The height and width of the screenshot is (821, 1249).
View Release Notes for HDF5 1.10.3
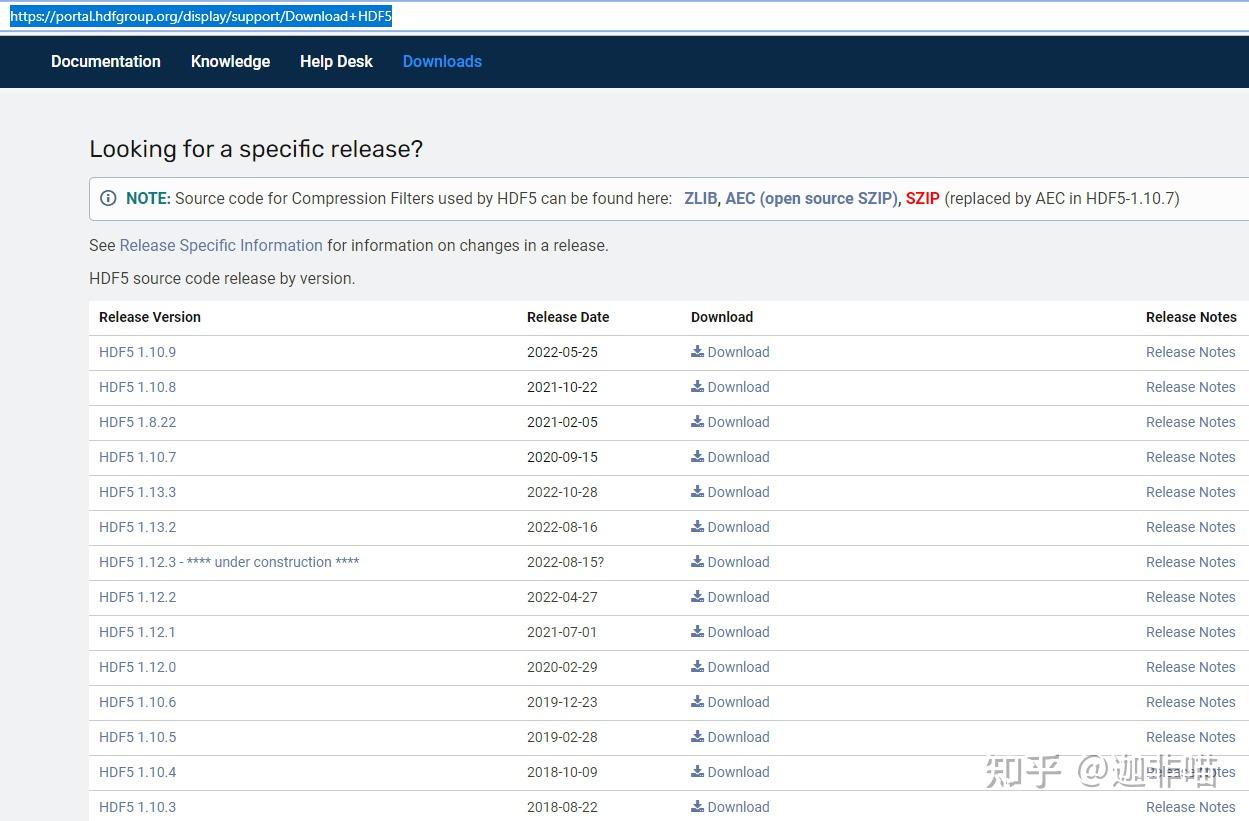coord(1190,807)
